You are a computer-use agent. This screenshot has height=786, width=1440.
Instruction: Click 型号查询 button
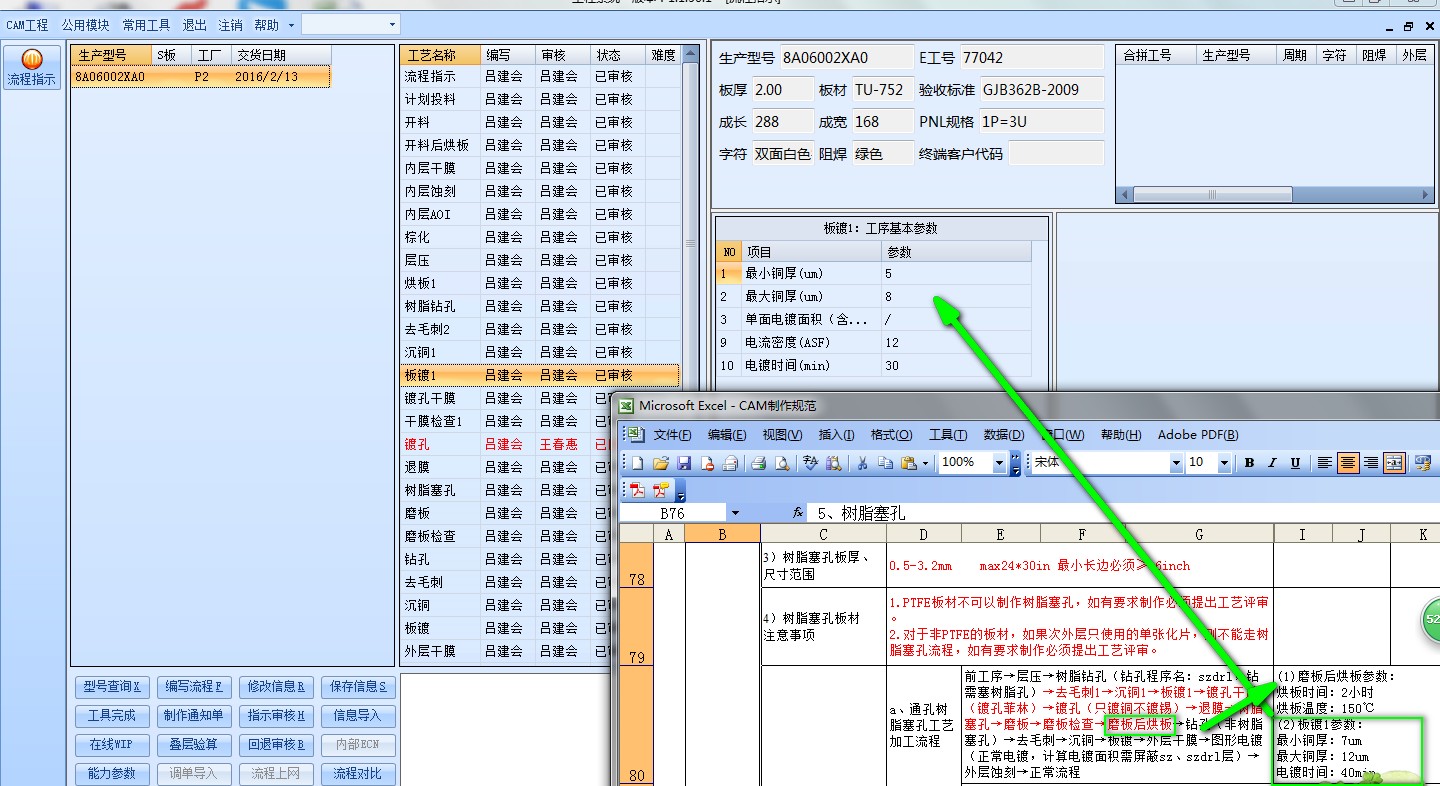[112, 687]
